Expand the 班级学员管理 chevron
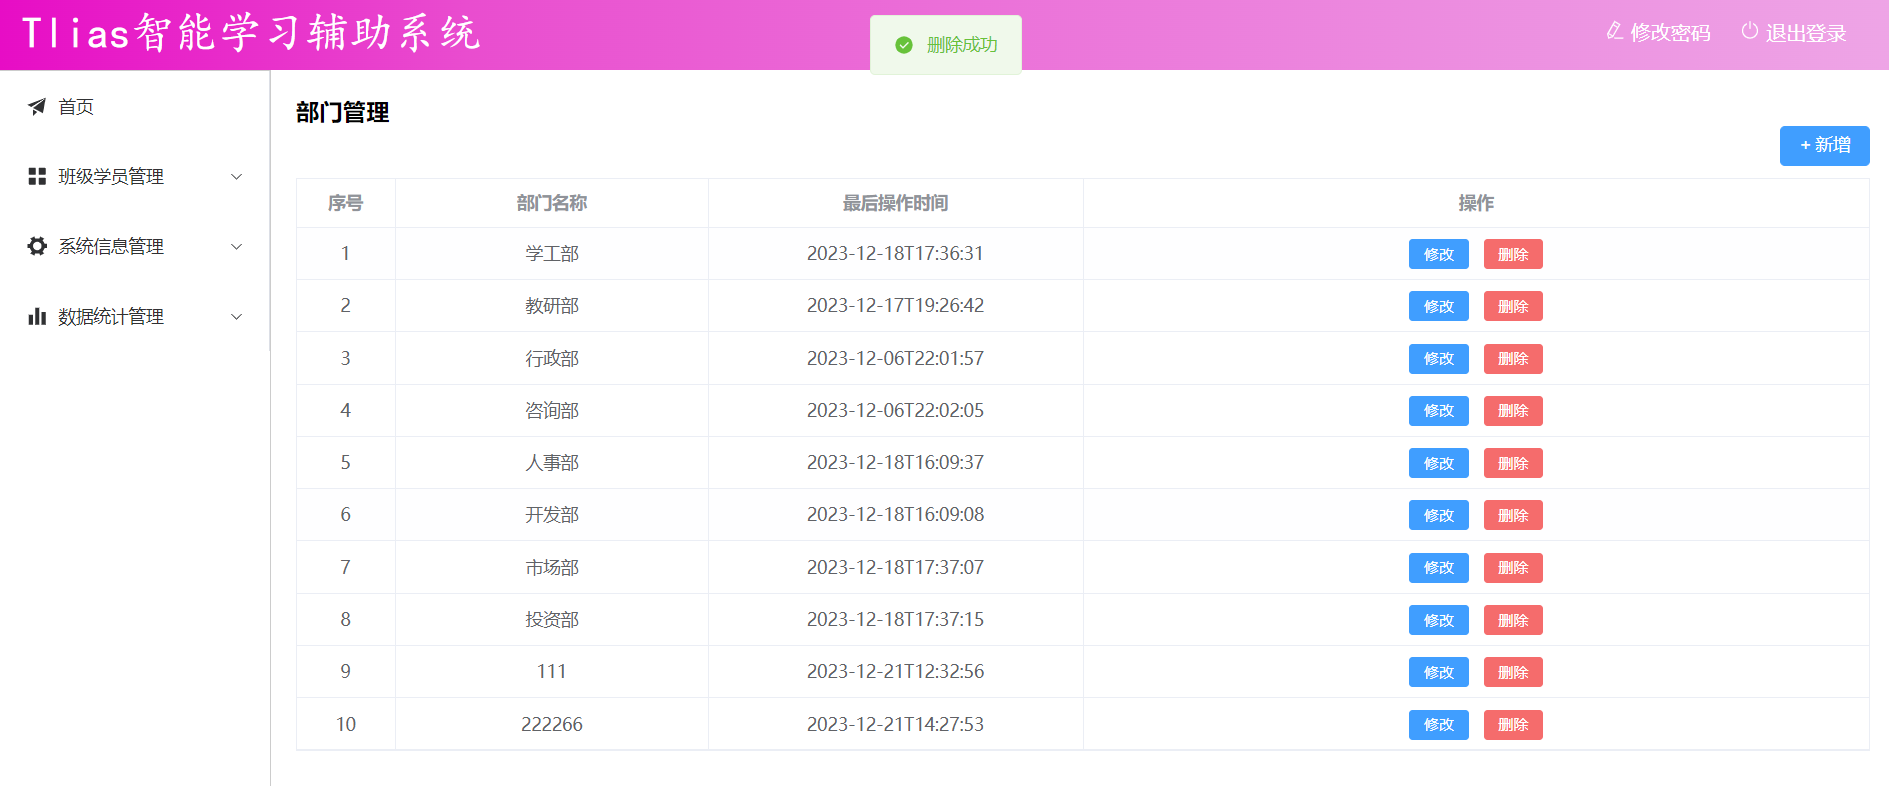This screenshot has height=786, width=1889. tap(237, 177)
